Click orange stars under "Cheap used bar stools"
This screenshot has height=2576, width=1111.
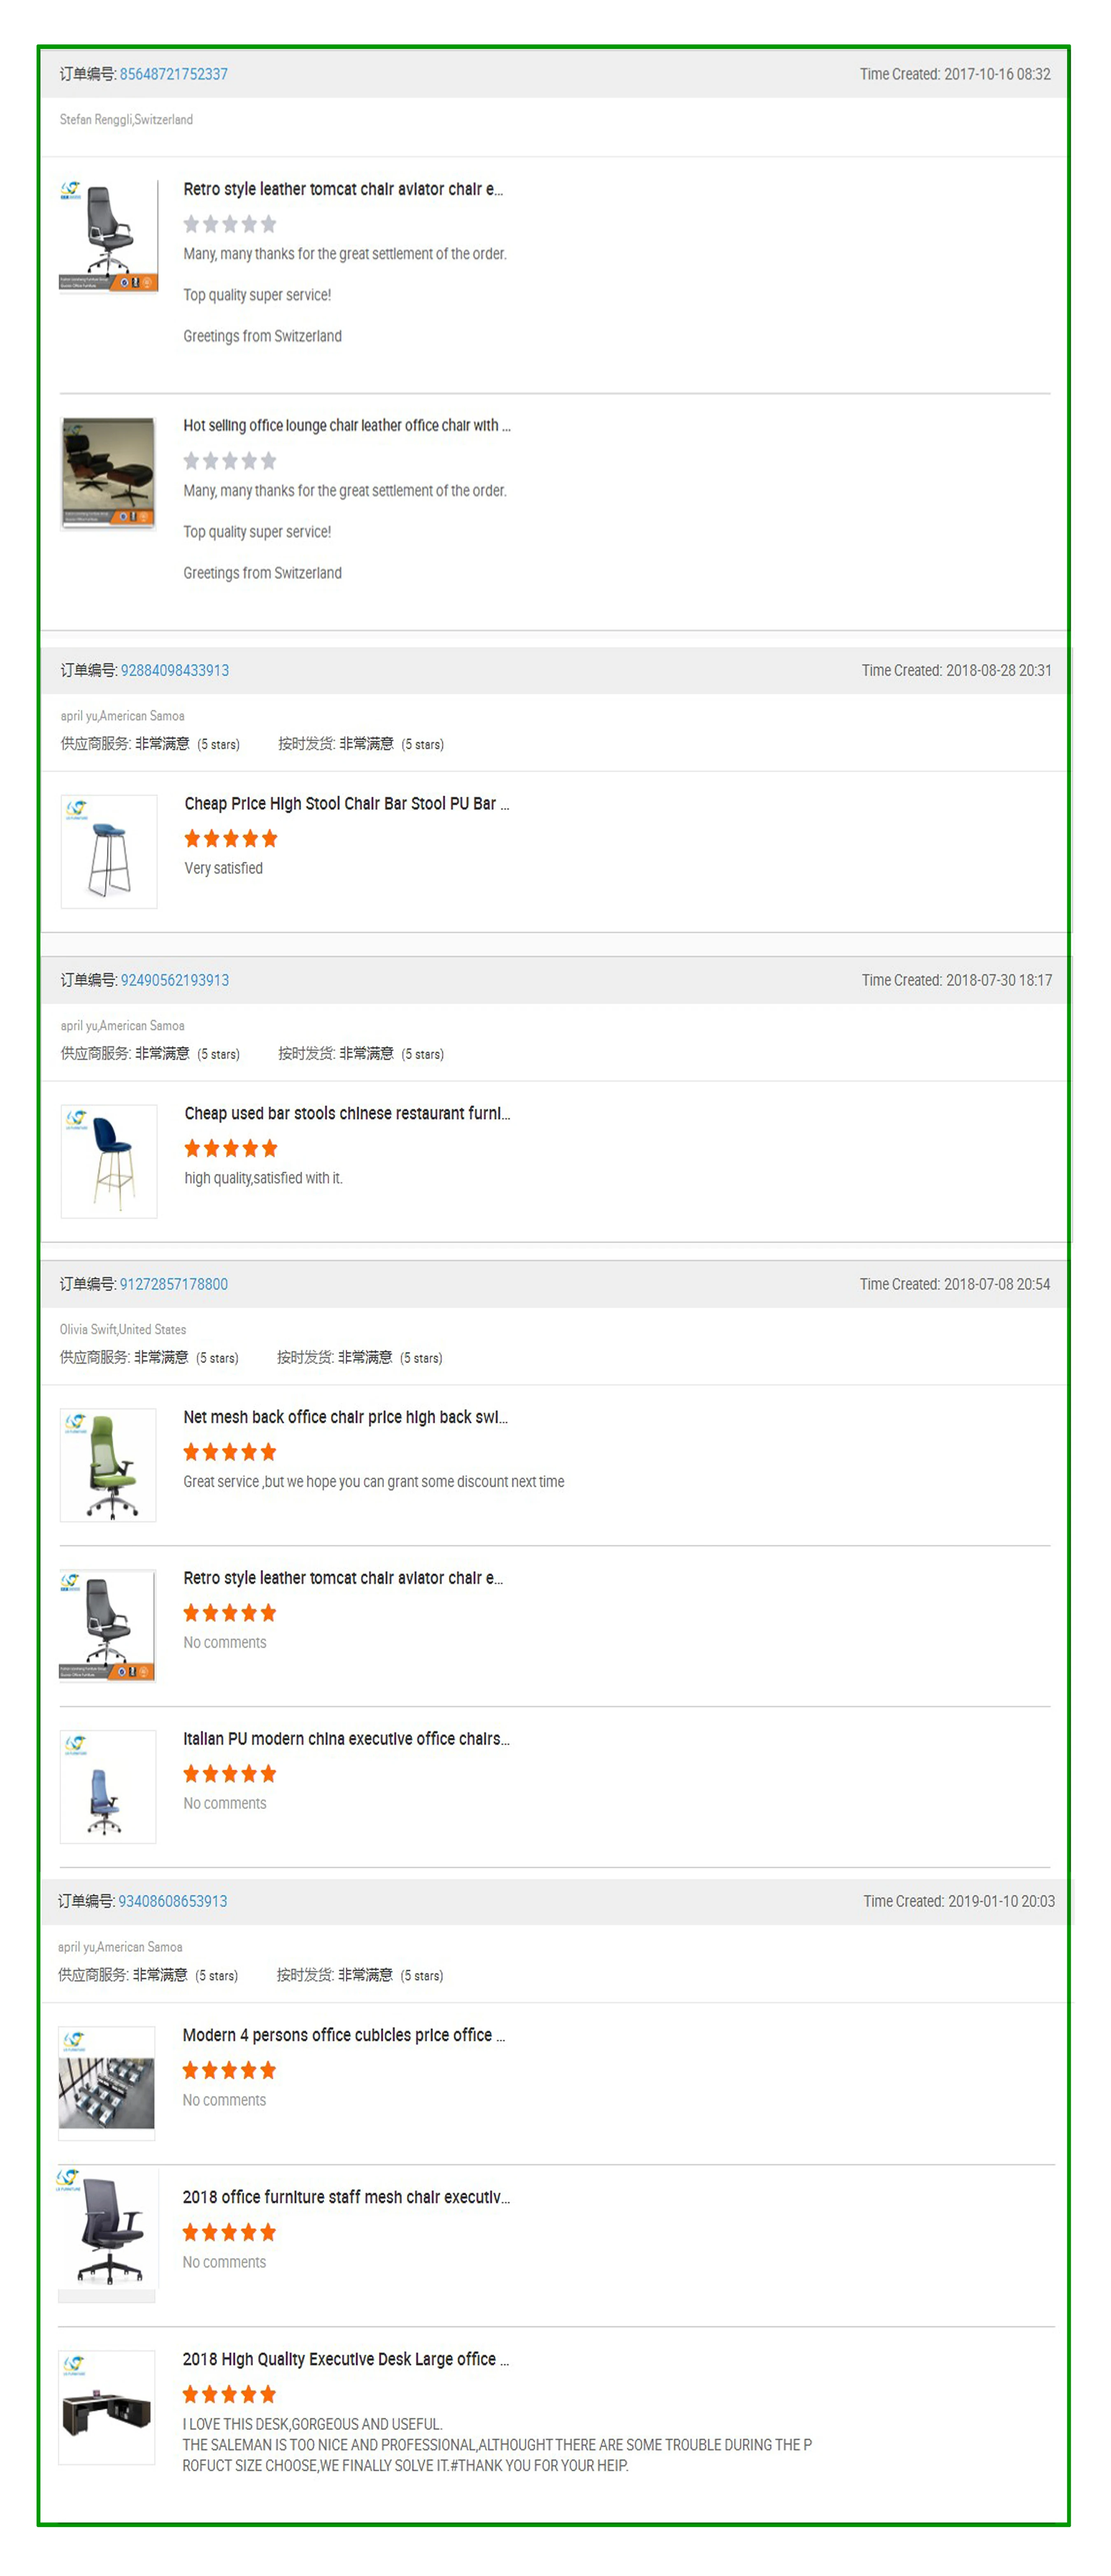pos(231,1149)
